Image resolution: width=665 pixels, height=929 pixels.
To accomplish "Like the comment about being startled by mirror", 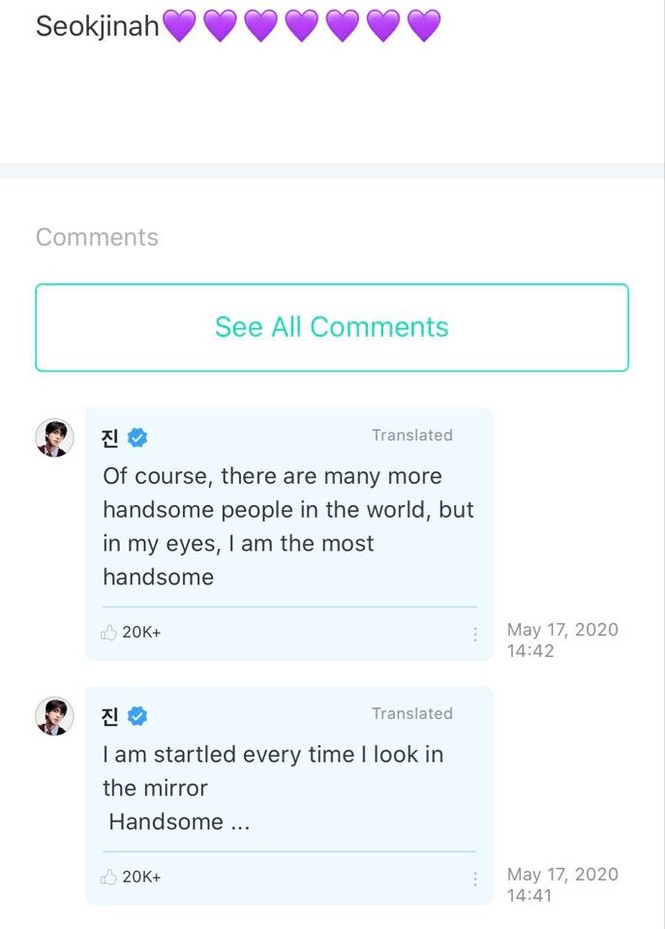I will 108,877.
